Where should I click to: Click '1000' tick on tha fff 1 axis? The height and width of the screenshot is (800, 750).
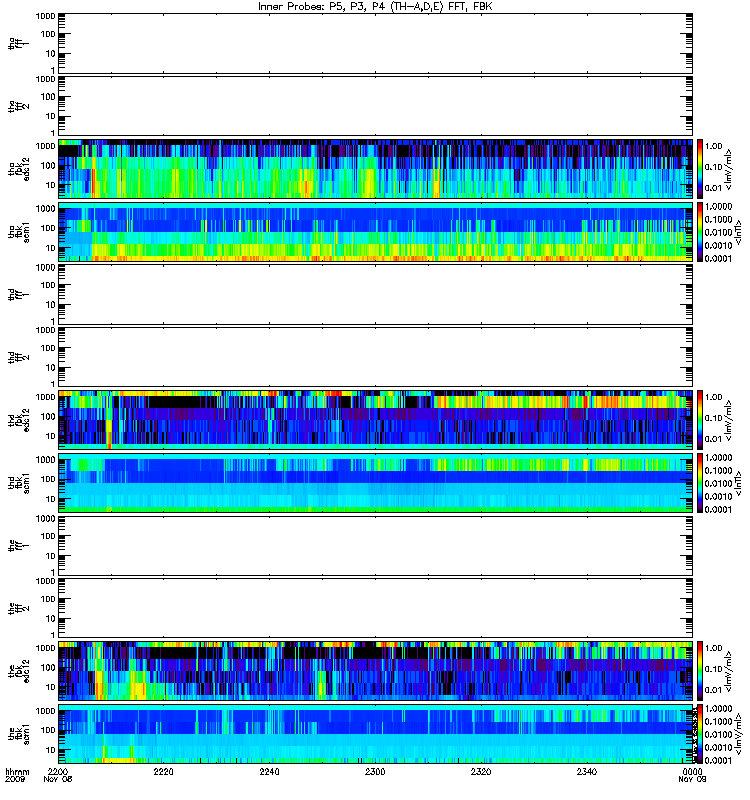pos(45,16)
